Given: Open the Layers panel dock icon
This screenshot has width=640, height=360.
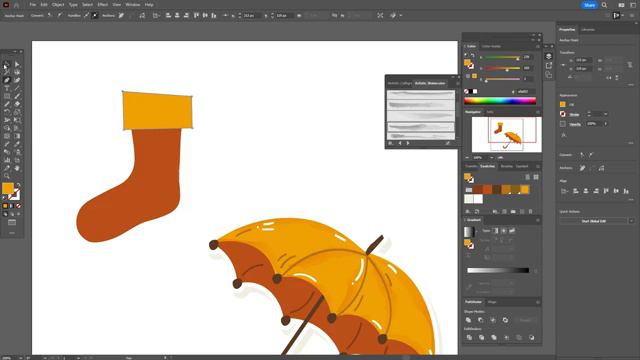Looking at the screenshot, I should tap(549, 56).
